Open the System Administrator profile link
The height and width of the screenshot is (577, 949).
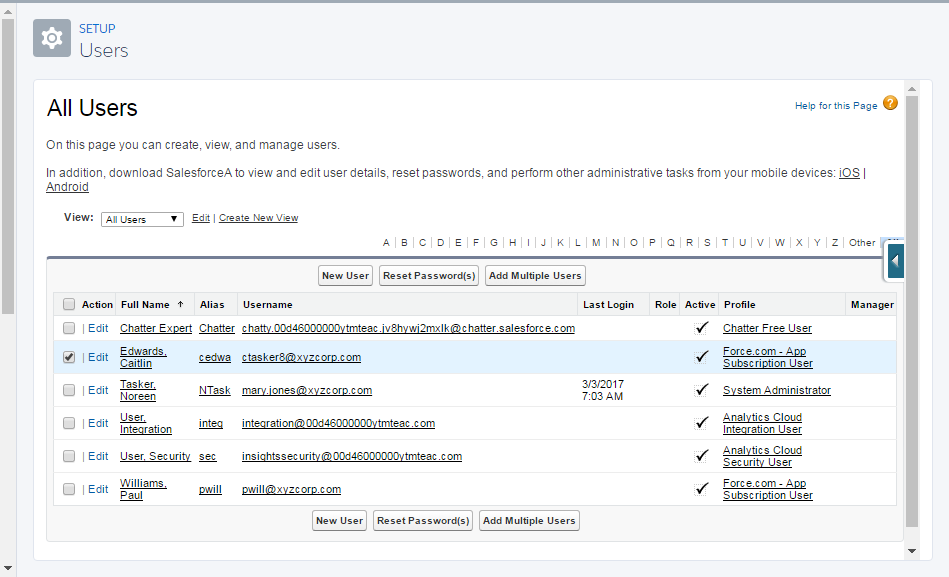click(x=777, y=389)
